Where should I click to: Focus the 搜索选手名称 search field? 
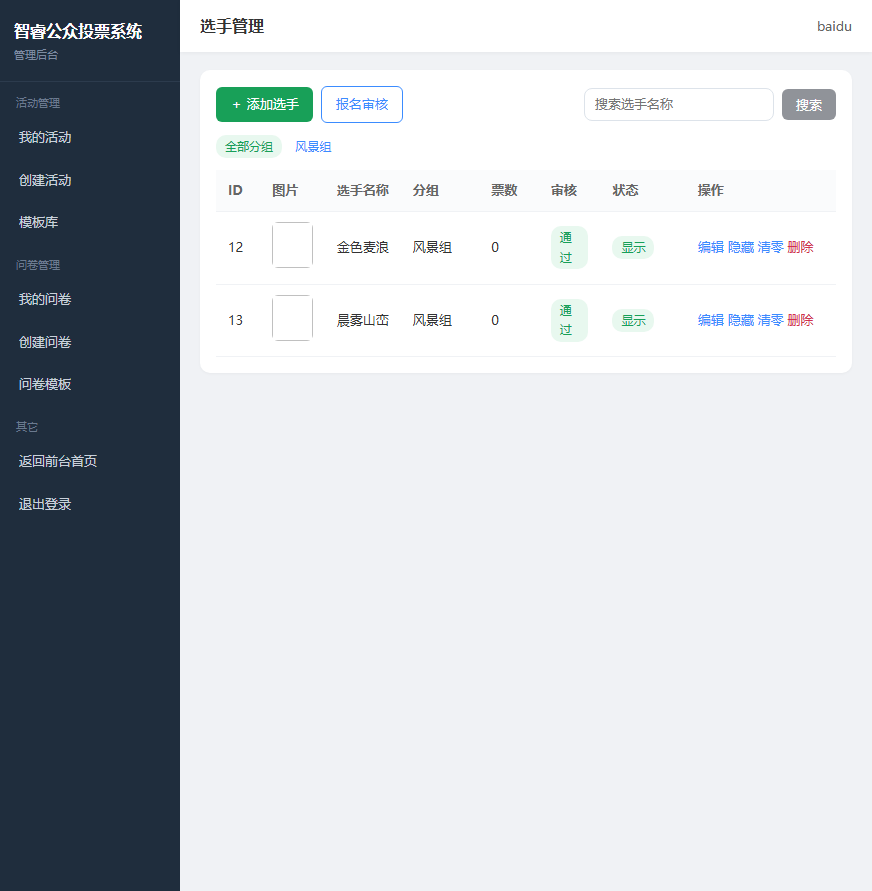click(x=679, y=105)
